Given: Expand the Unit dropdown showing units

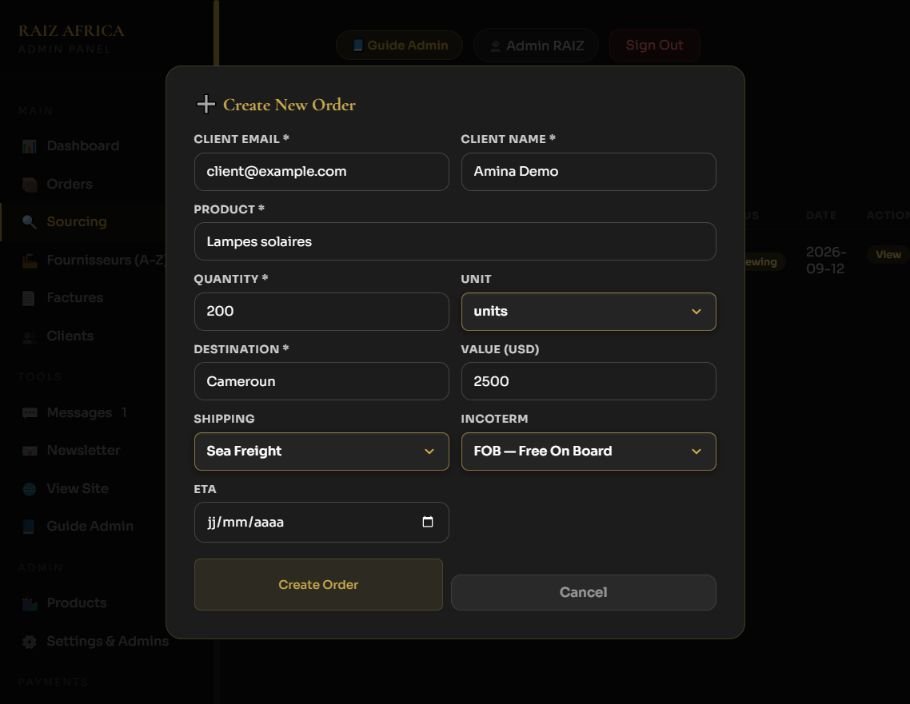Looking at the screenshot, I should (x=588, y=312).
